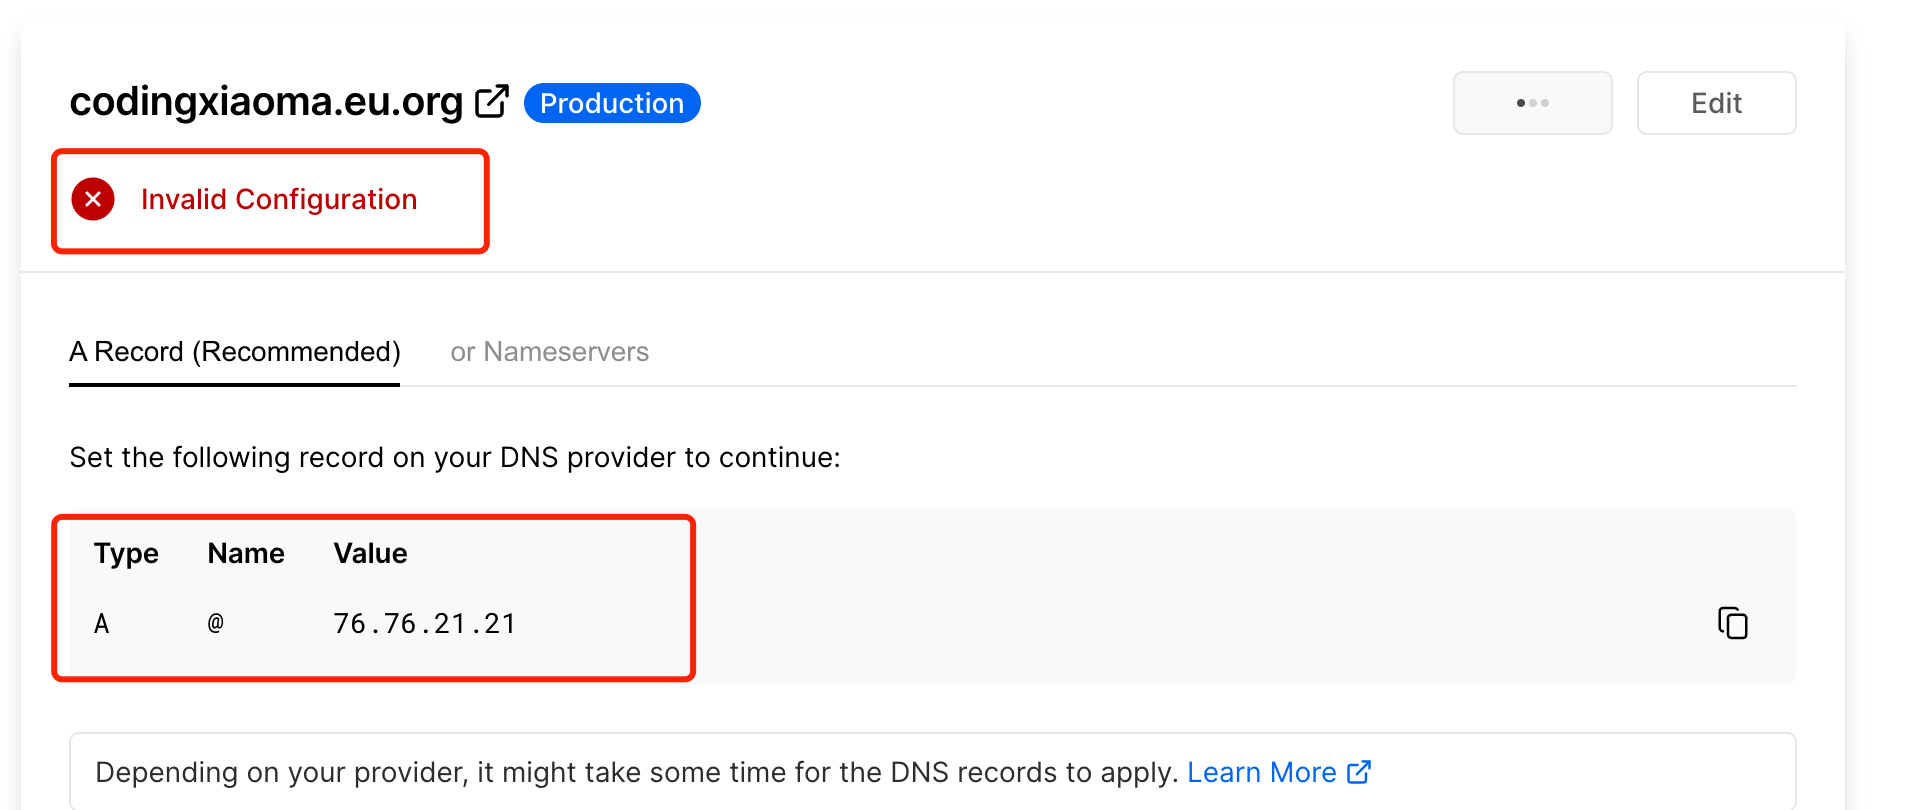Click the Type column header

[x=126, y=553]
